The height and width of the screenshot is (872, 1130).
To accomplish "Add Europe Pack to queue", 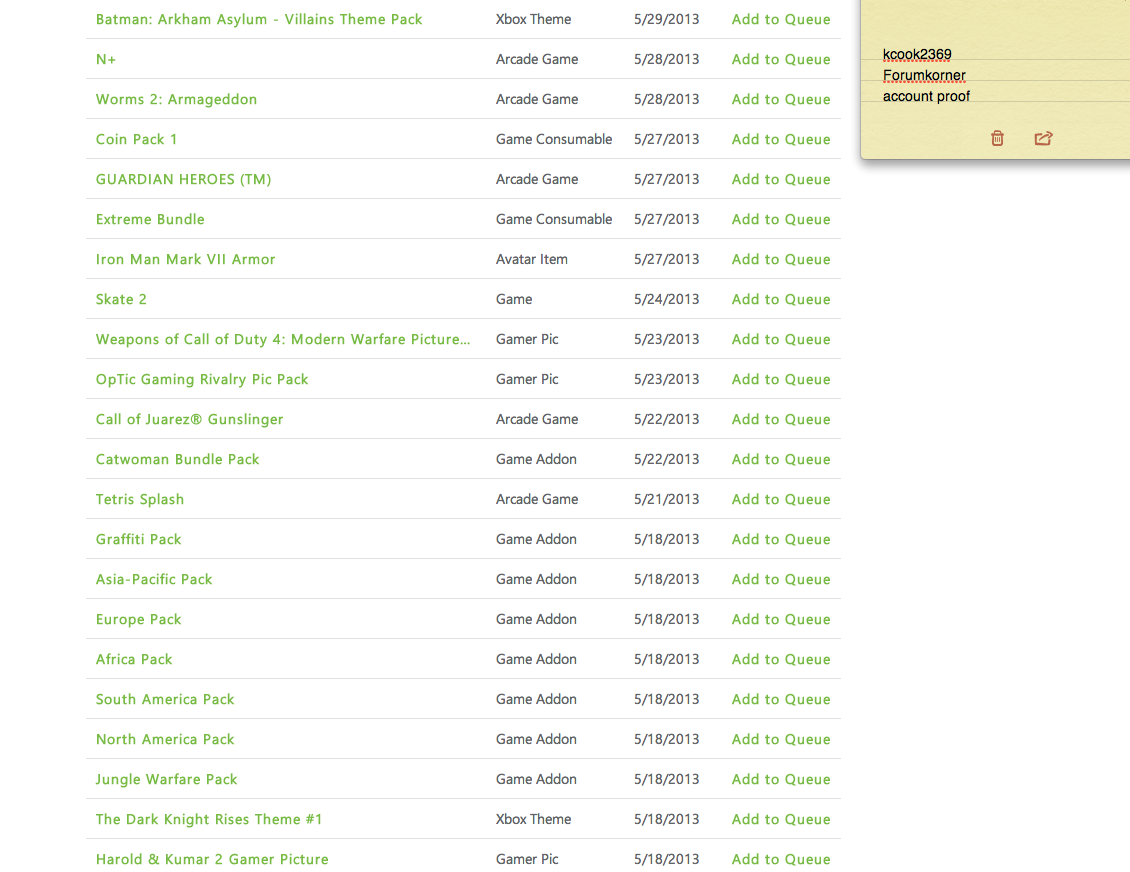I will pyautogui.click(x=781, y=619).
